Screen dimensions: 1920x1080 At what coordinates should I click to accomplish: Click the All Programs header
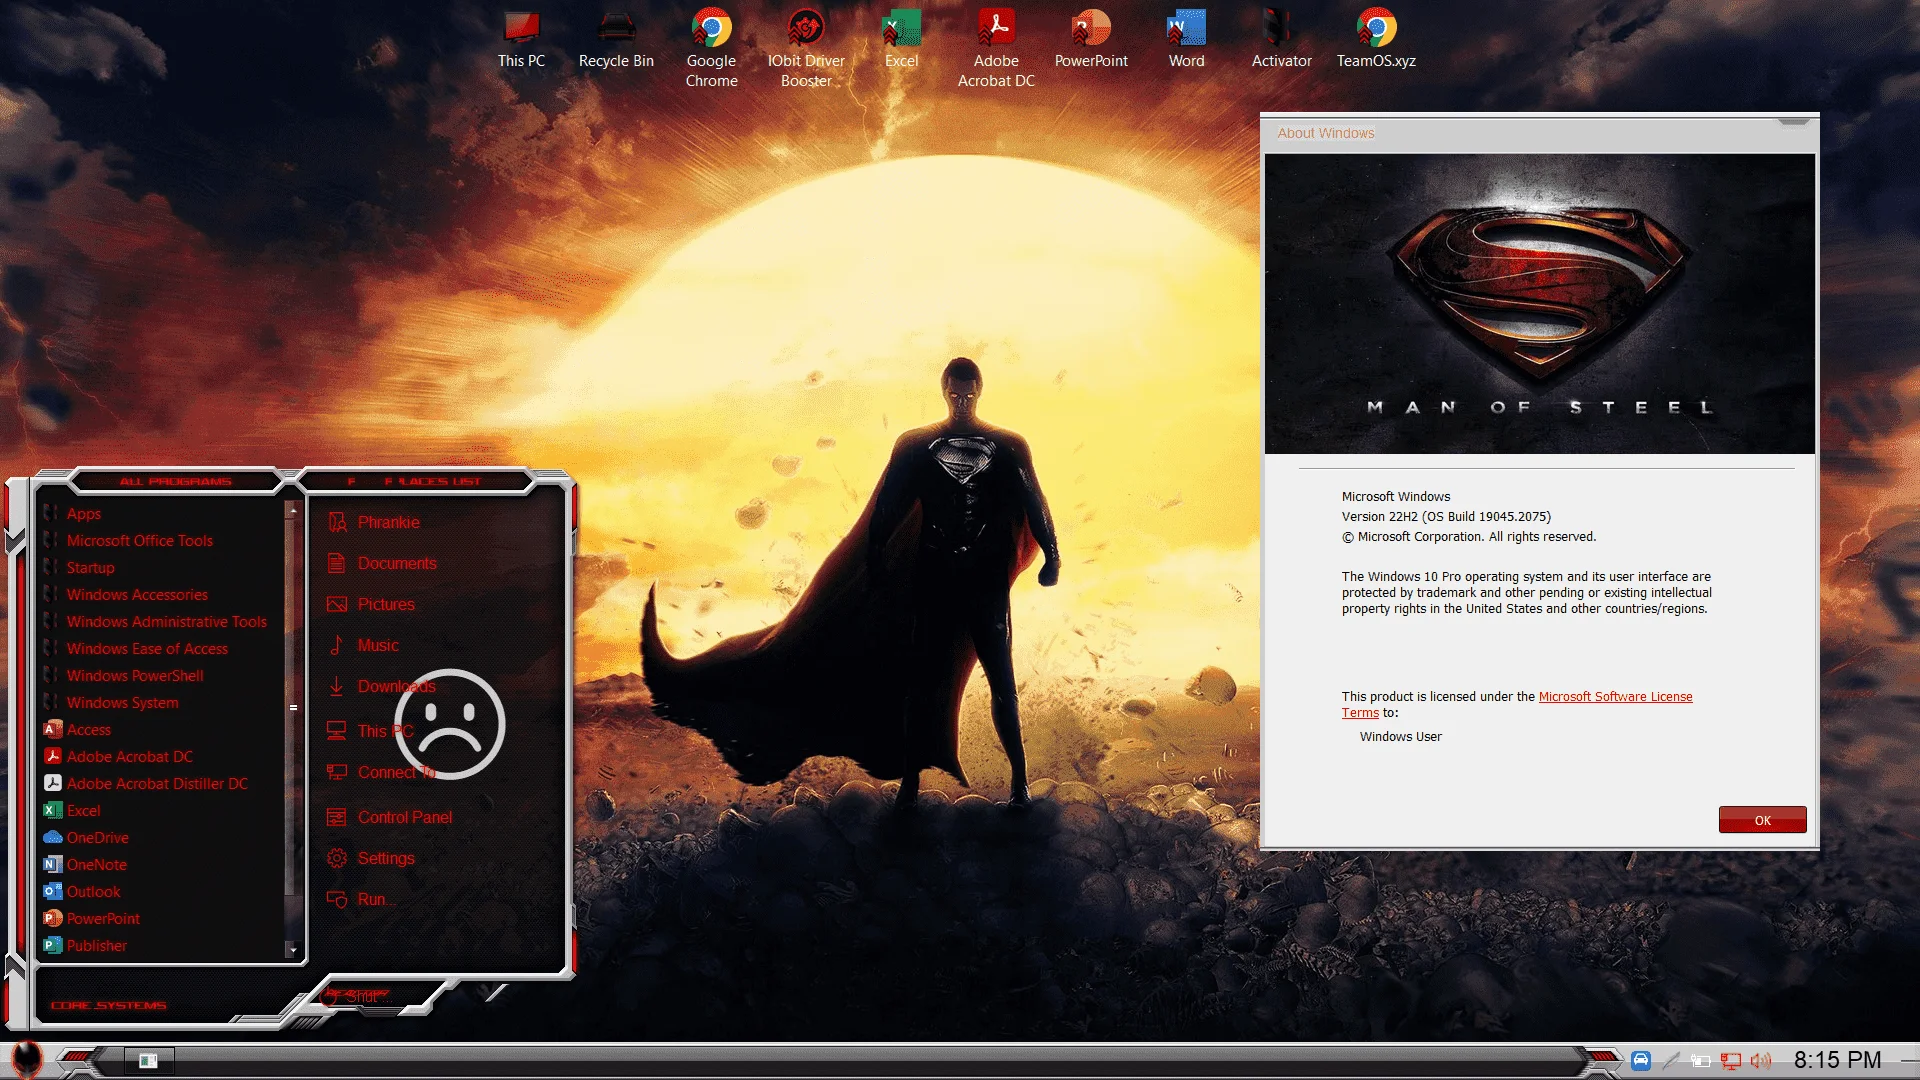[x=176, y=481]
